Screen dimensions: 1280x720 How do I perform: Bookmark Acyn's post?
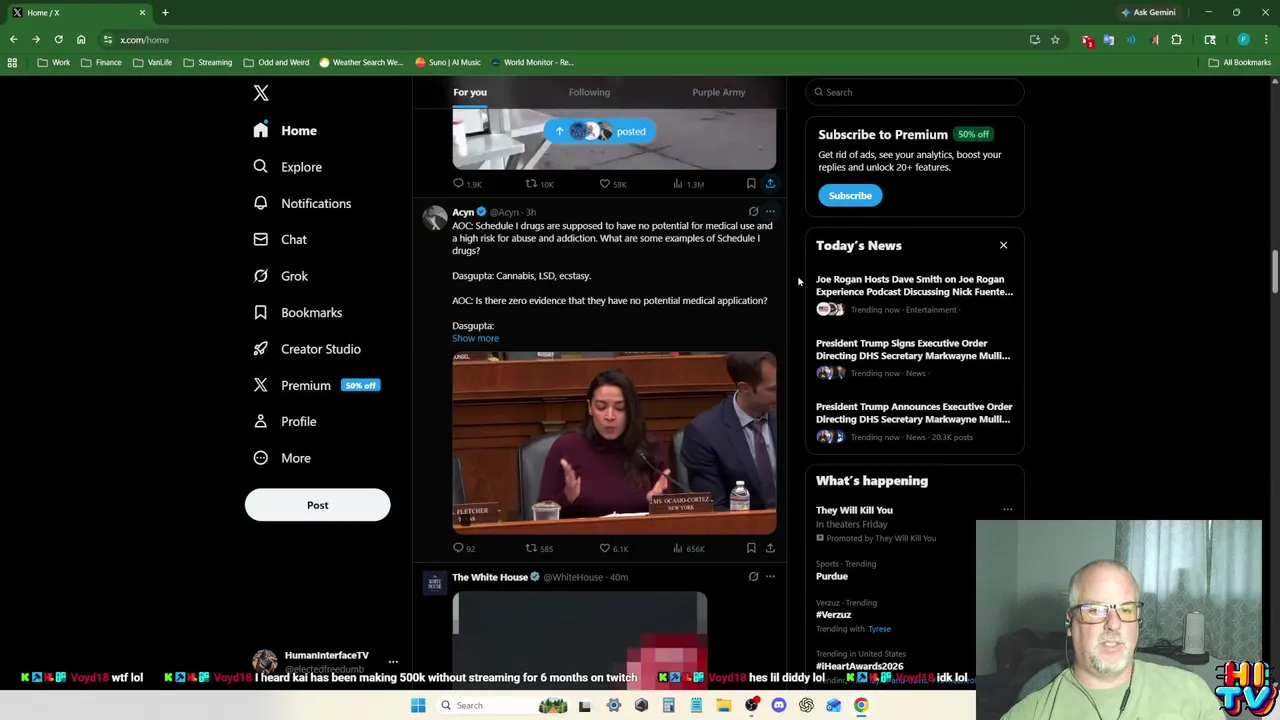751,548
